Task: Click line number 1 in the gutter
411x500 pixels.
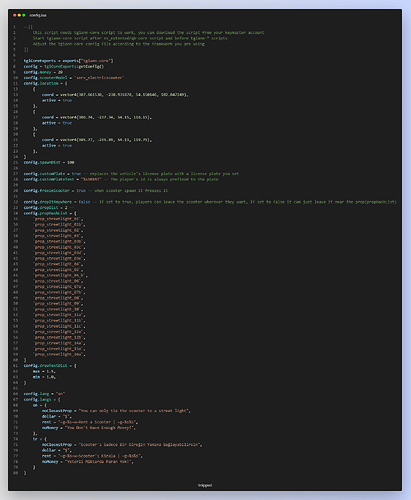Action: pyautogui.click(x=14, y=27)
